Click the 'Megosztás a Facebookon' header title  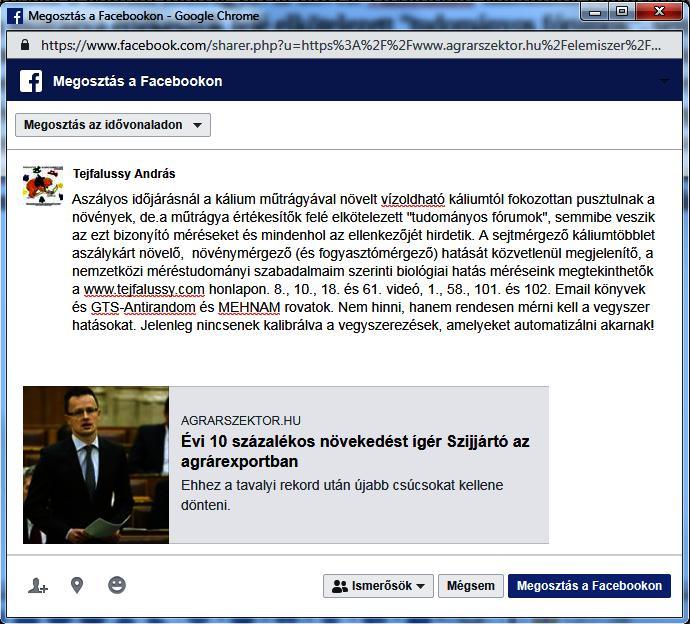[x=138, y=81]
